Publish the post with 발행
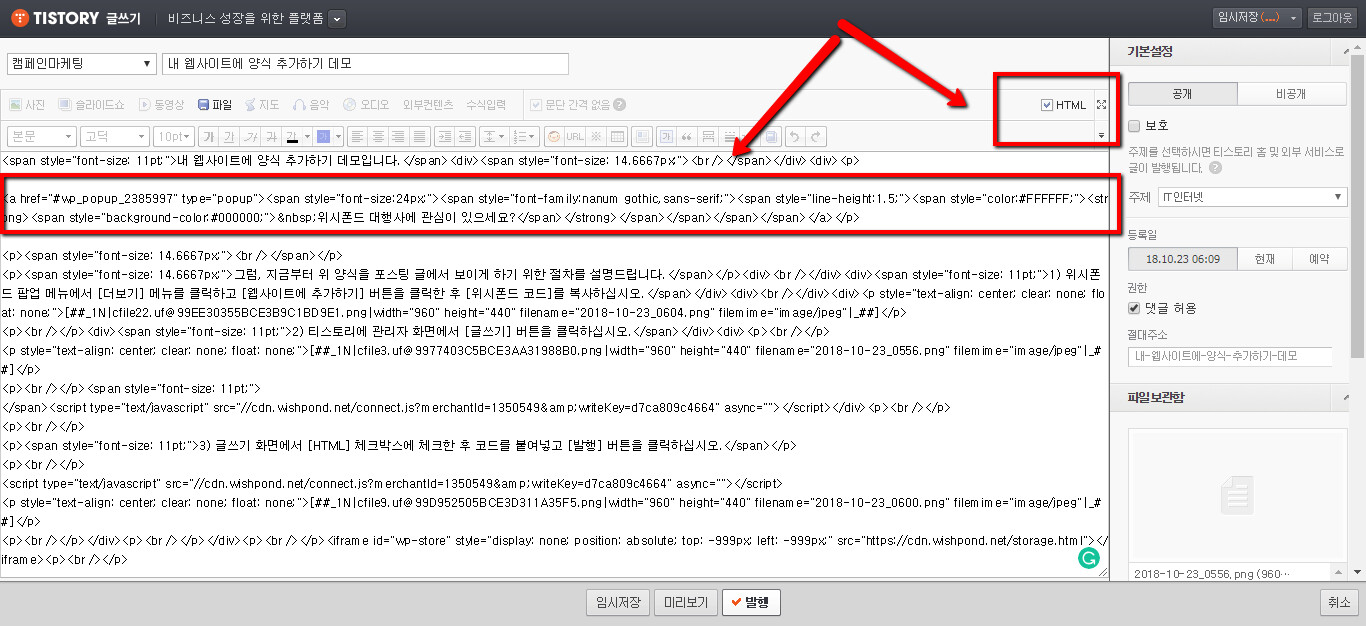 click(751, 602)
